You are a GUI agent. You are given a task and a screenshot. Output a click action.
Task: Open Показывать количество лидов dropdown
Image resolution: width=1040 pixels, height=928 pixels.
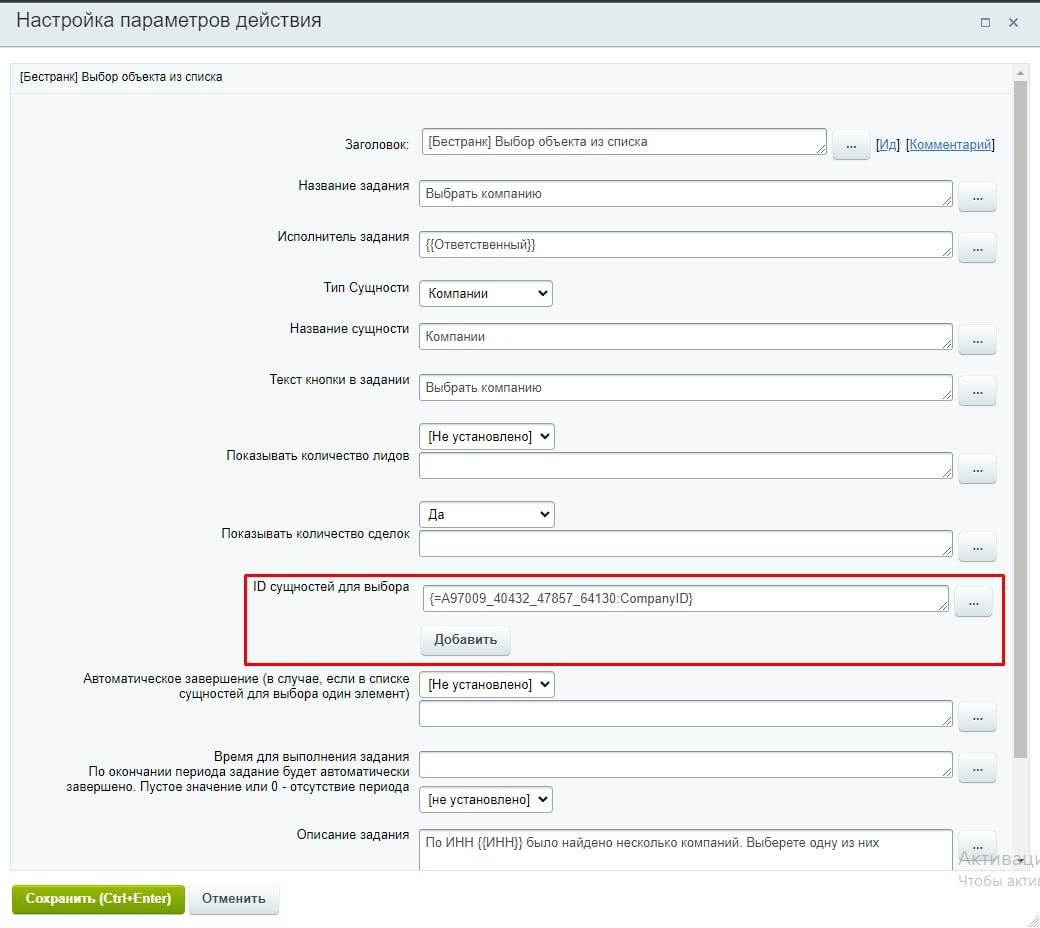tap(487, 436)
